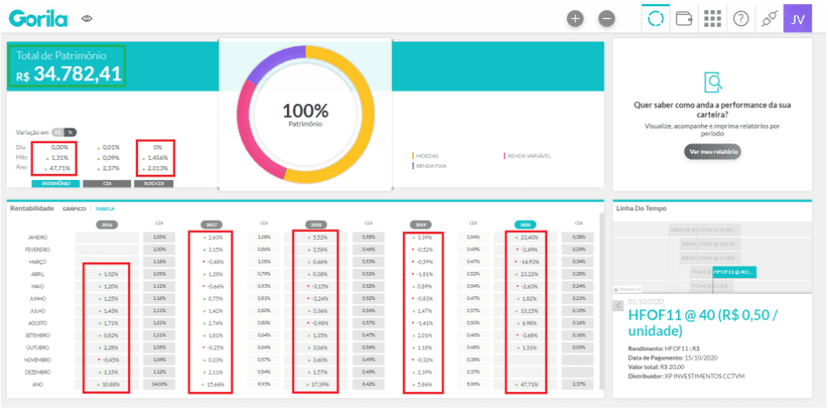Click the connection plug icon
Image resolution: width=828 pixels, height=411 pixels.
tap(769, 19)
